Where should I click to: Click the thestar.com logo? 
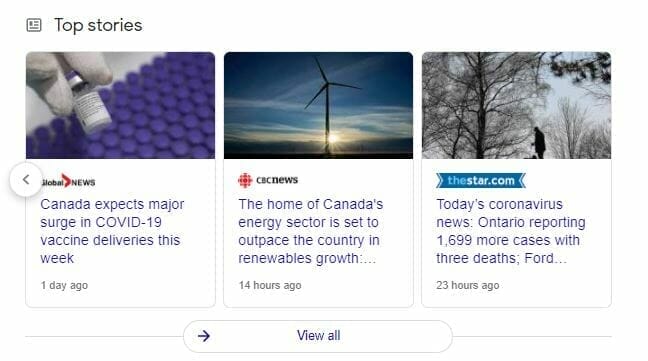[x=481, y=180]
